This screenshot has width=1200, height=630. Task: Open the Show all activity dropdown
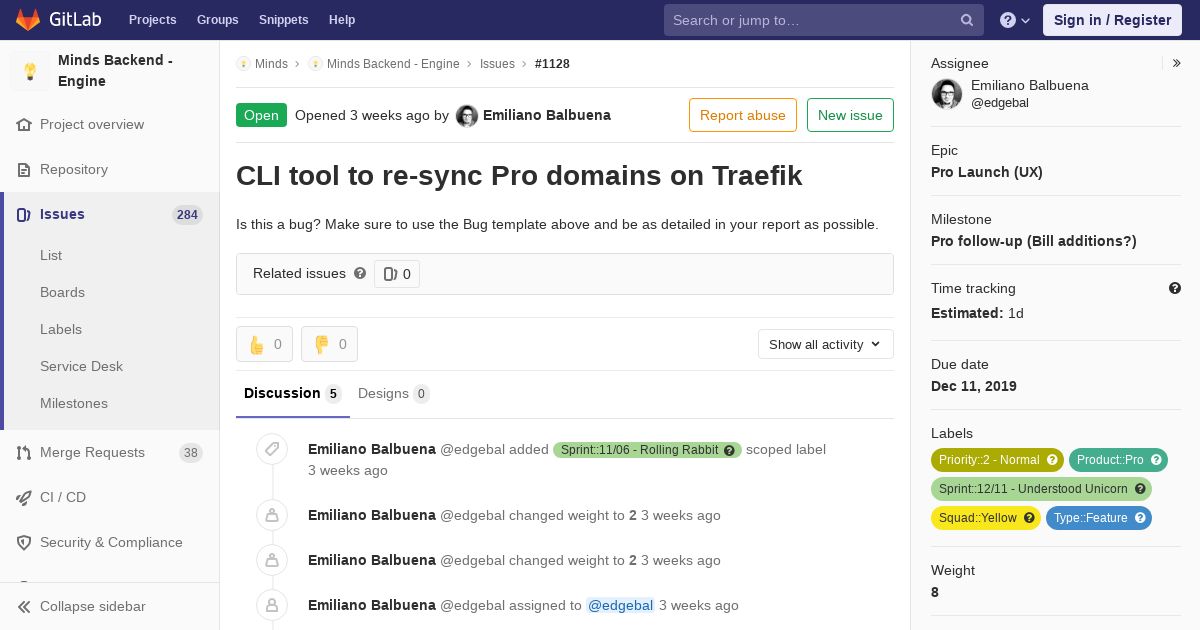825,344
